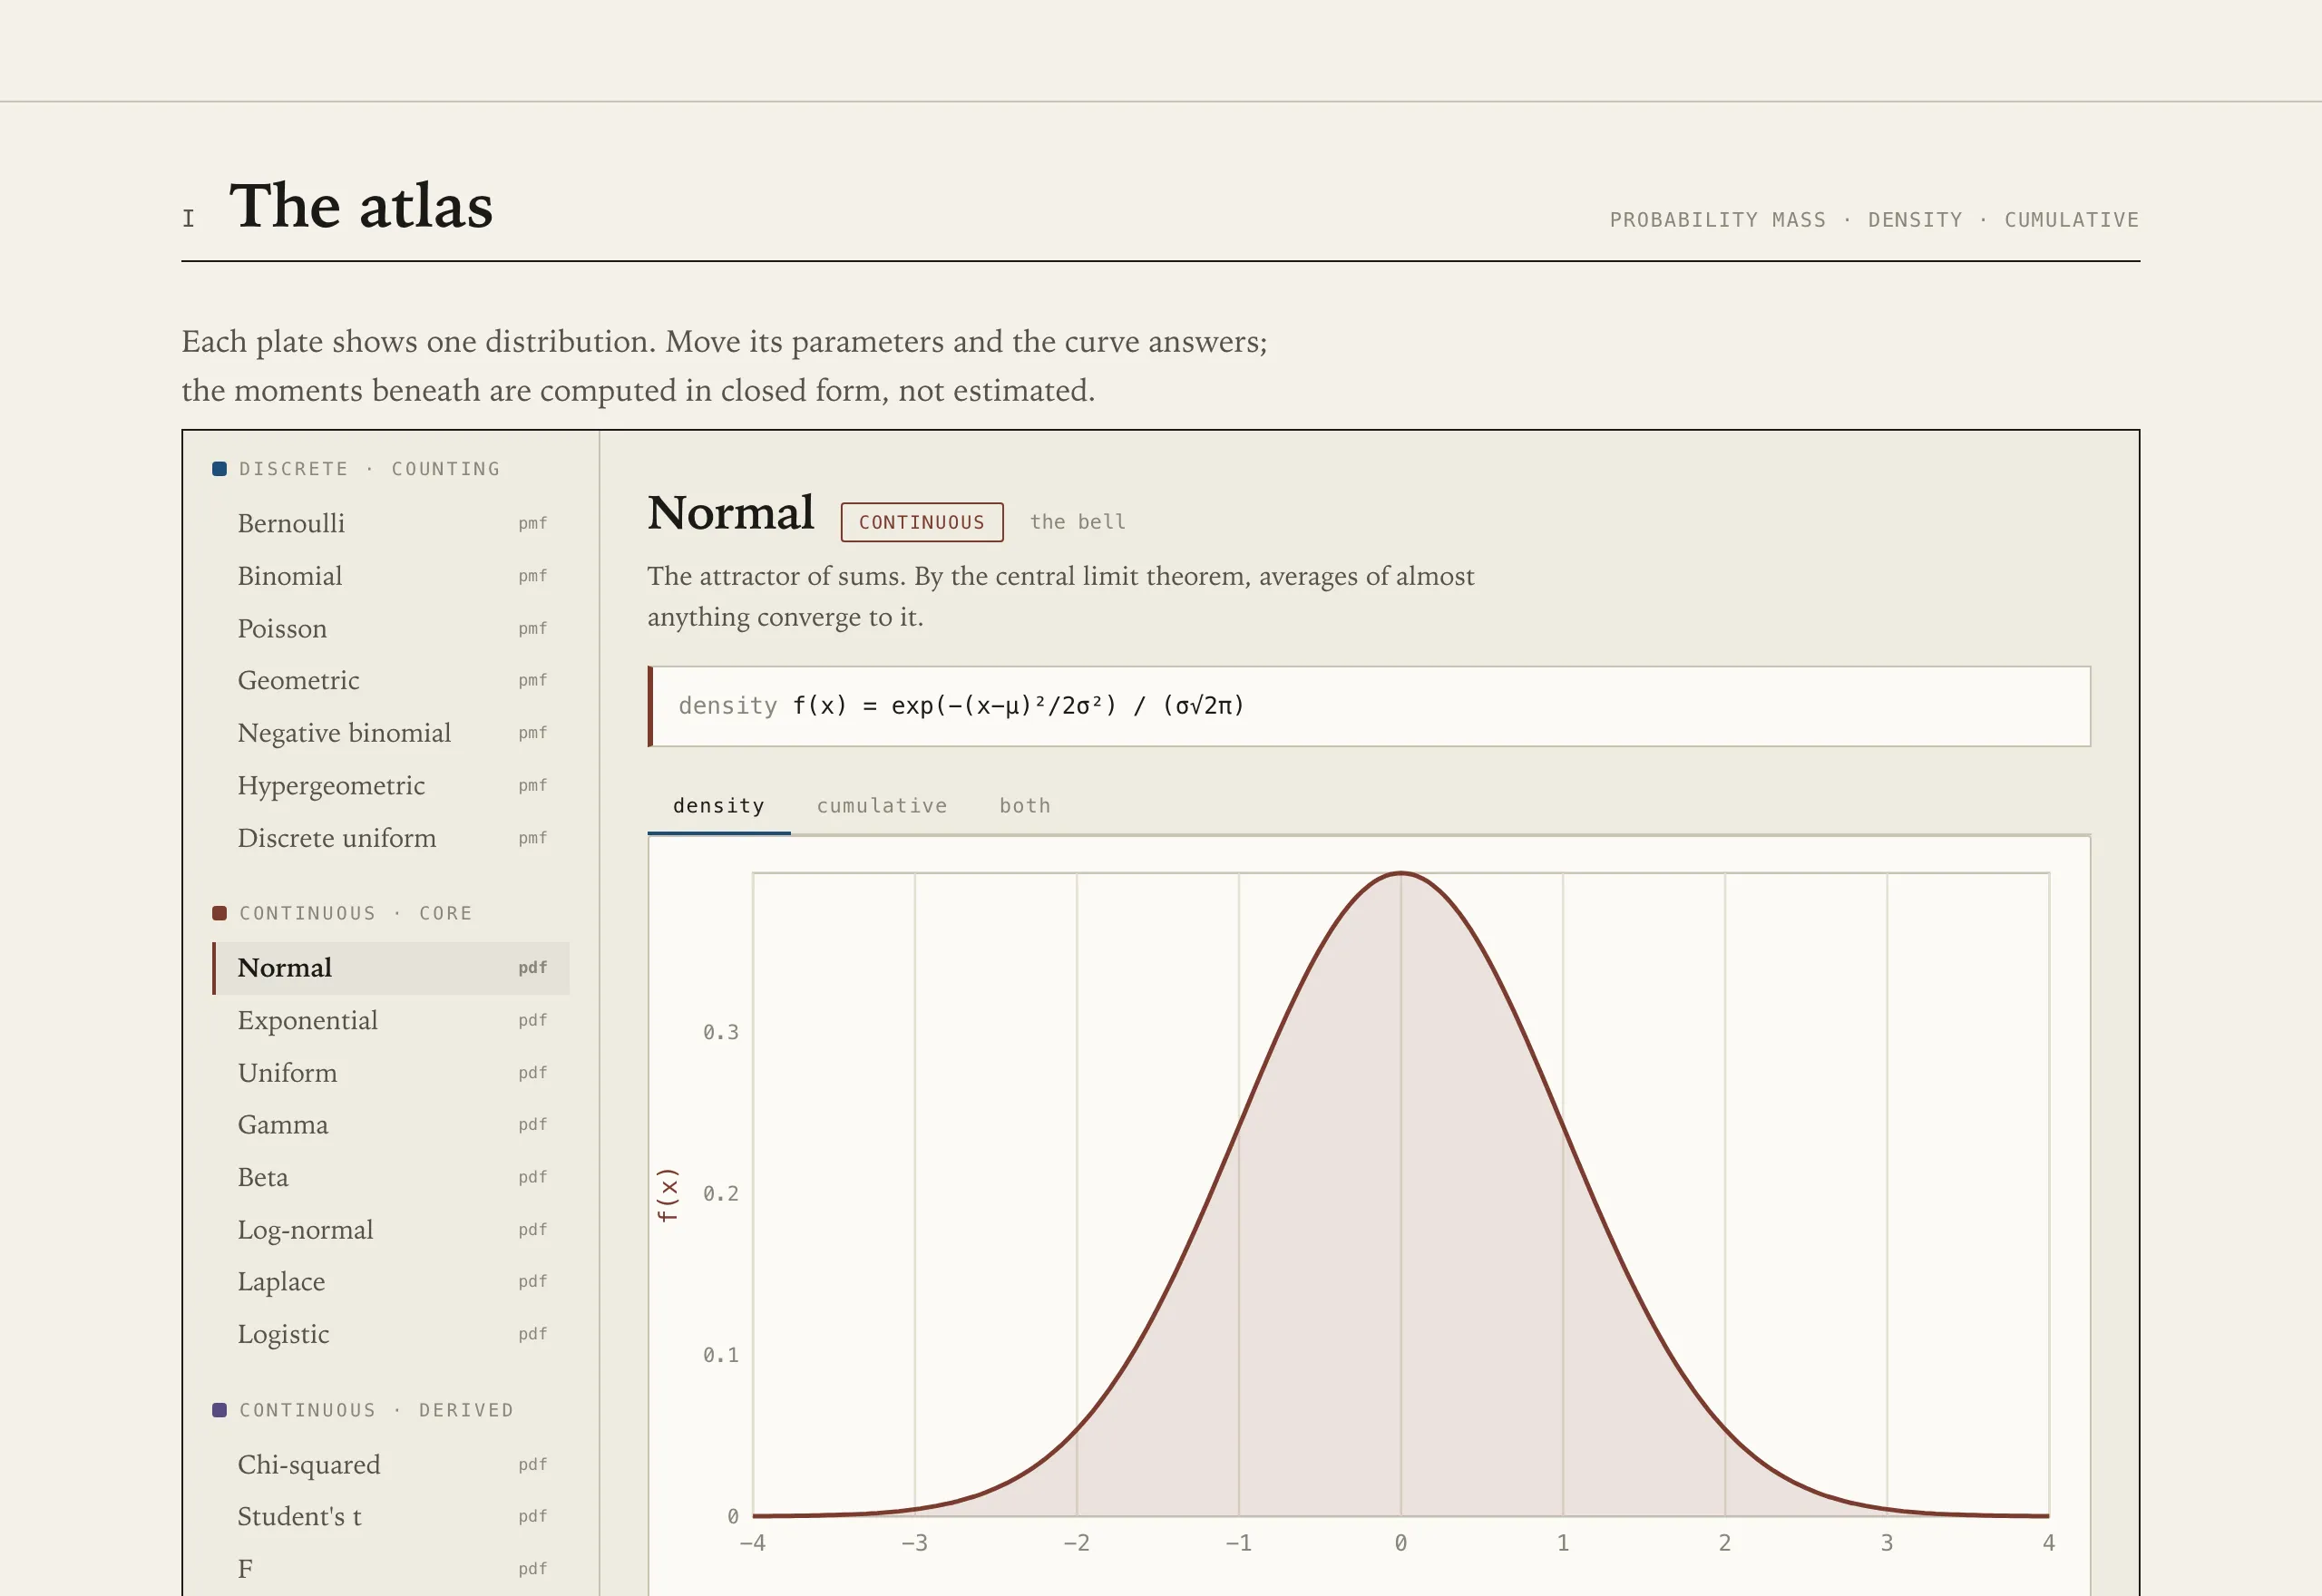Click the Normal heading title
Image resolution: width=2322 pixels, height=1596 pixels.
coord(731,513)
